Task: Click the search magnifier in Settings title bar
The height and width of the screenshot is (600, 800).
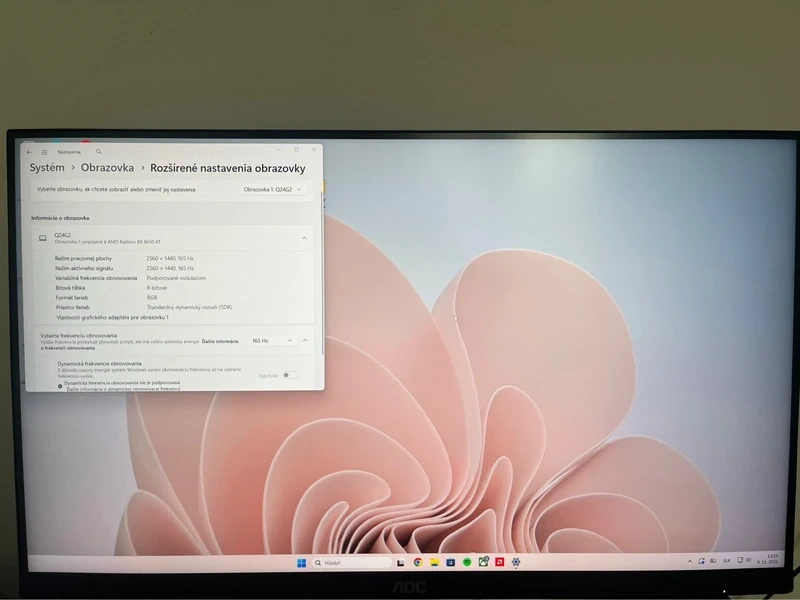Action: [x=98, y=151]
